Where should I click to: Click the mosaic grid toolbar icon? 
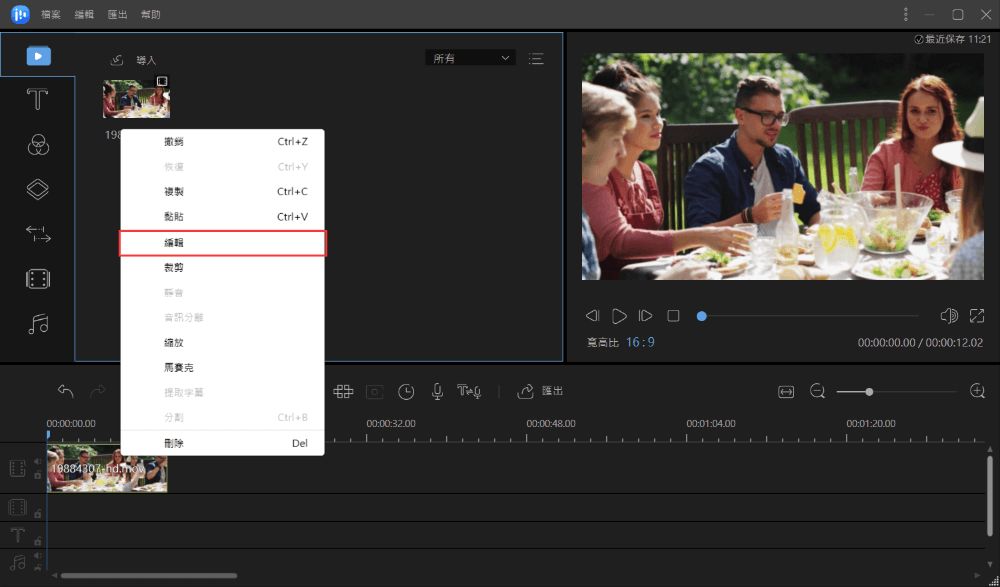[x=343, y=391]
